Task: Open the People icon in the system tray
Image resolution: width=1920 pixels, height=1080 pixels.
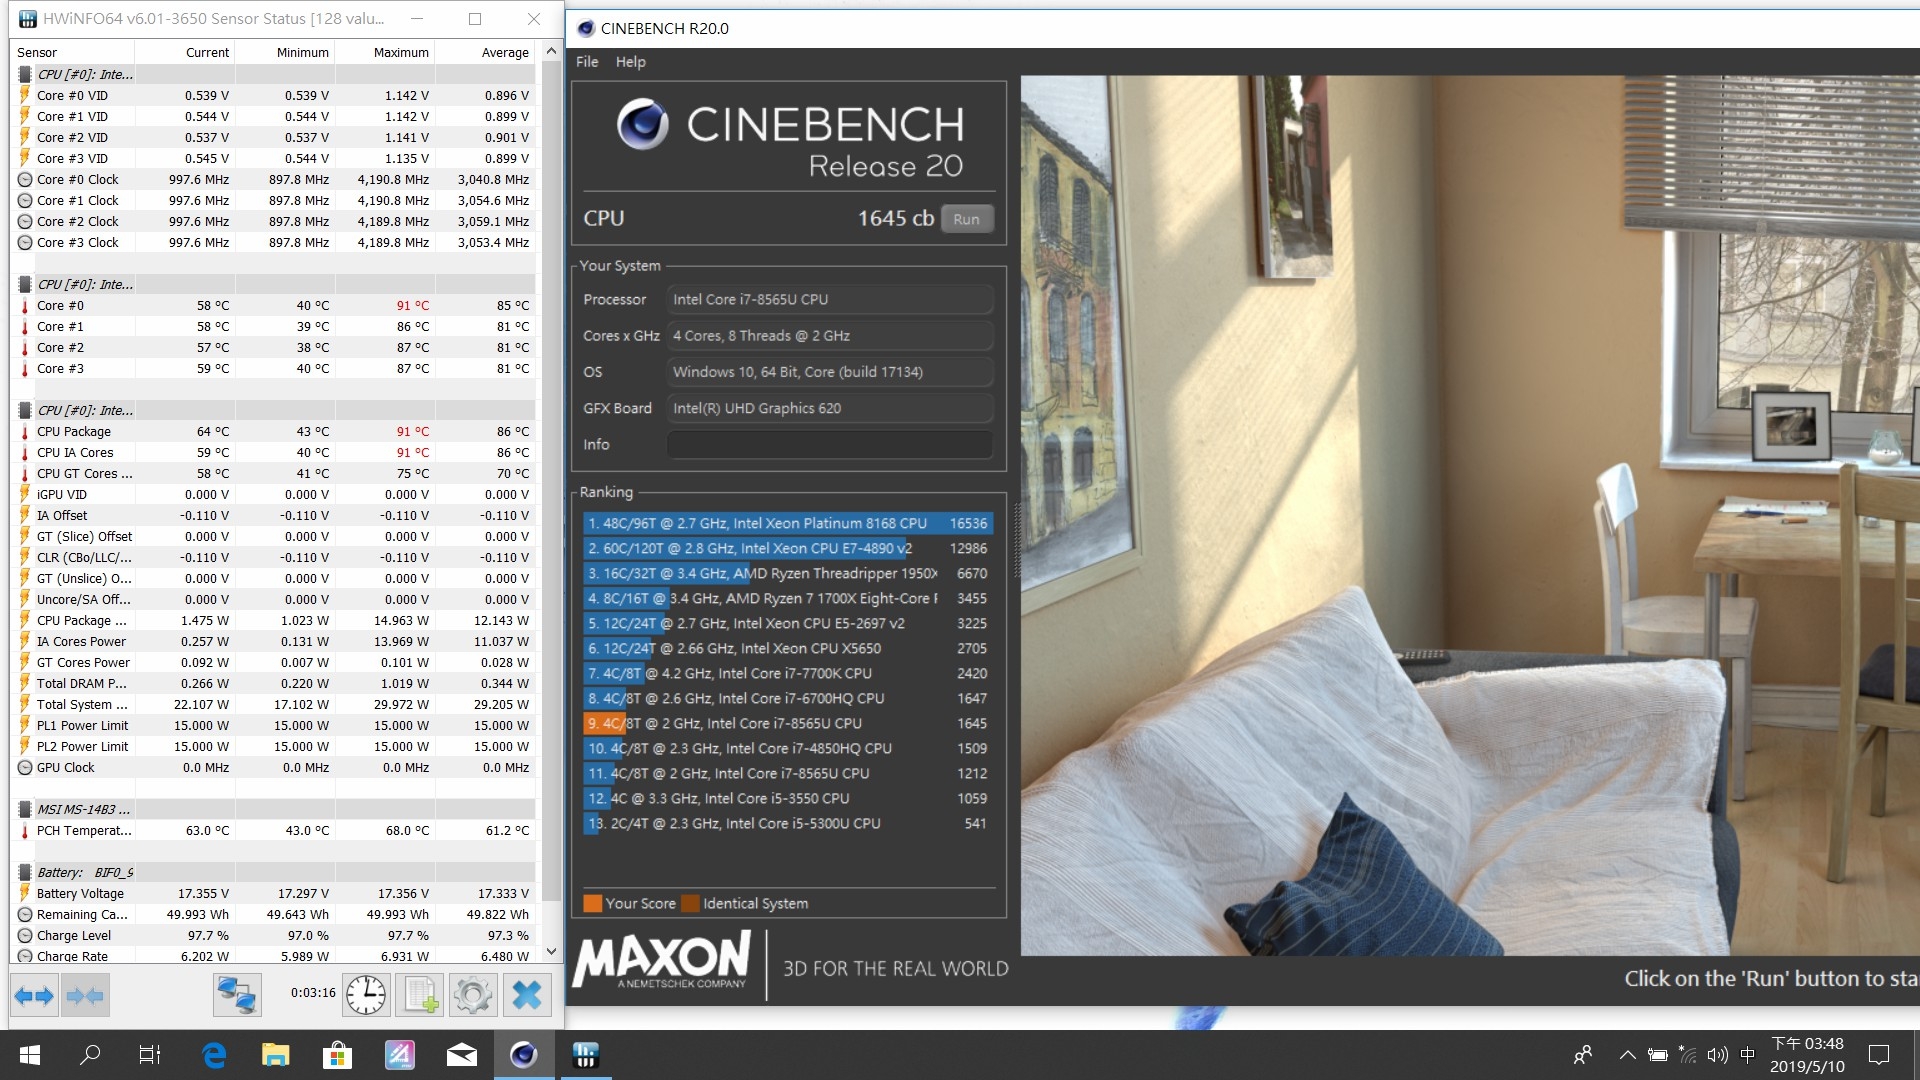Action: pos(1583,1055)
